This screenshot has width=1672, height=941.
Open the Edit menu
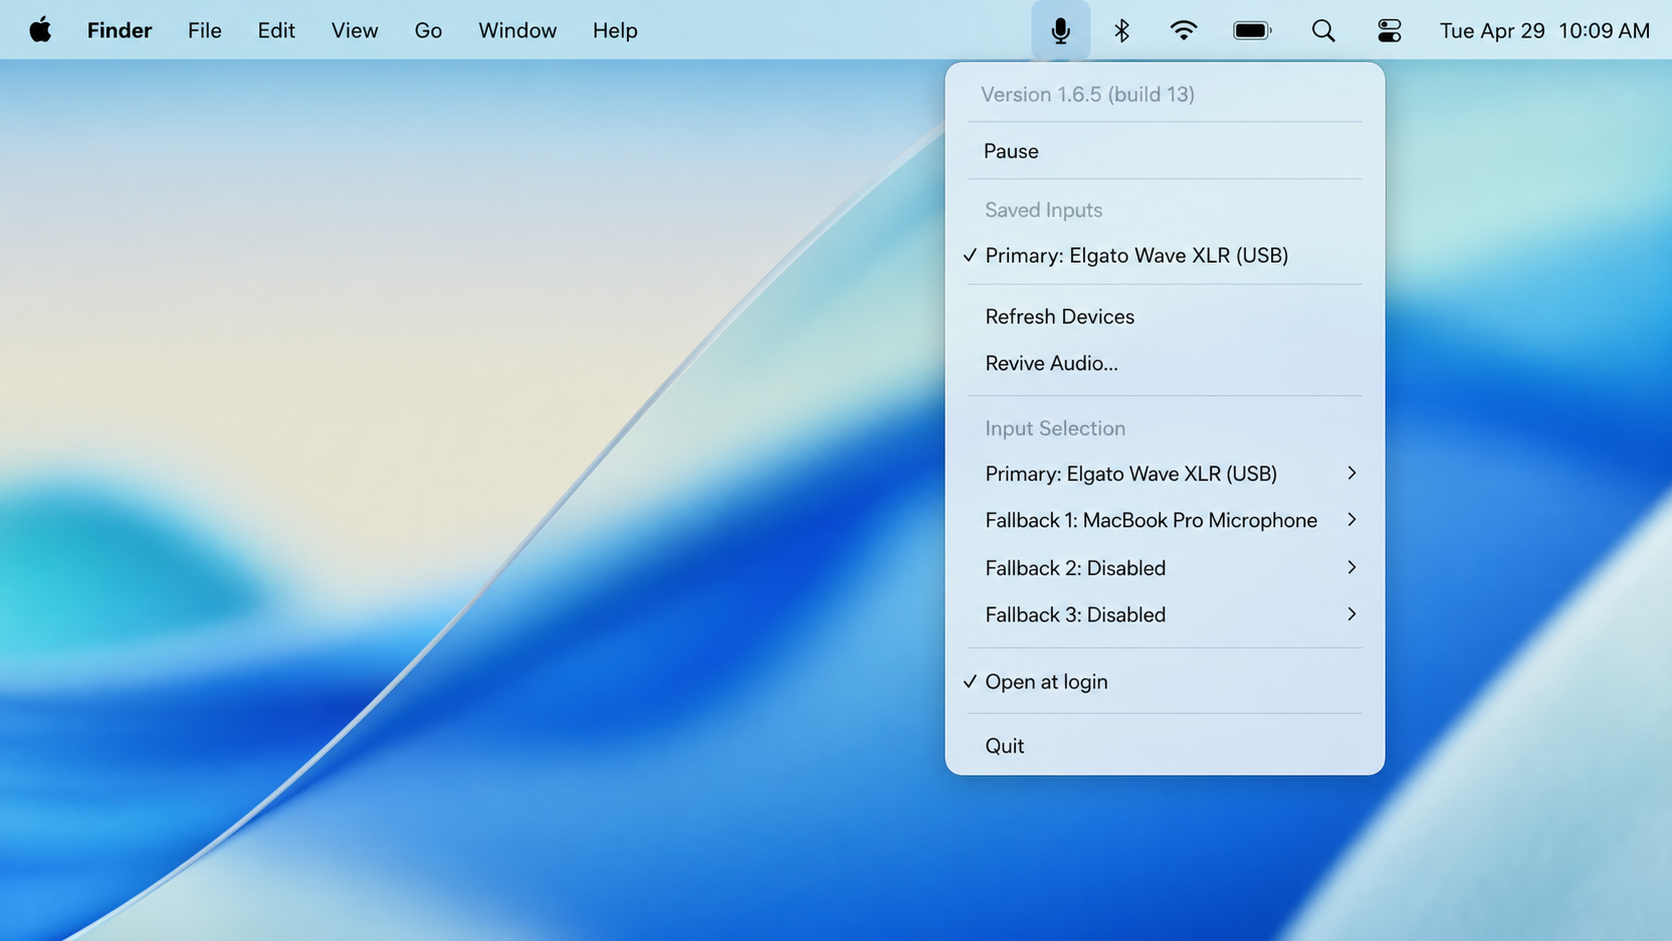pos(276,30)
